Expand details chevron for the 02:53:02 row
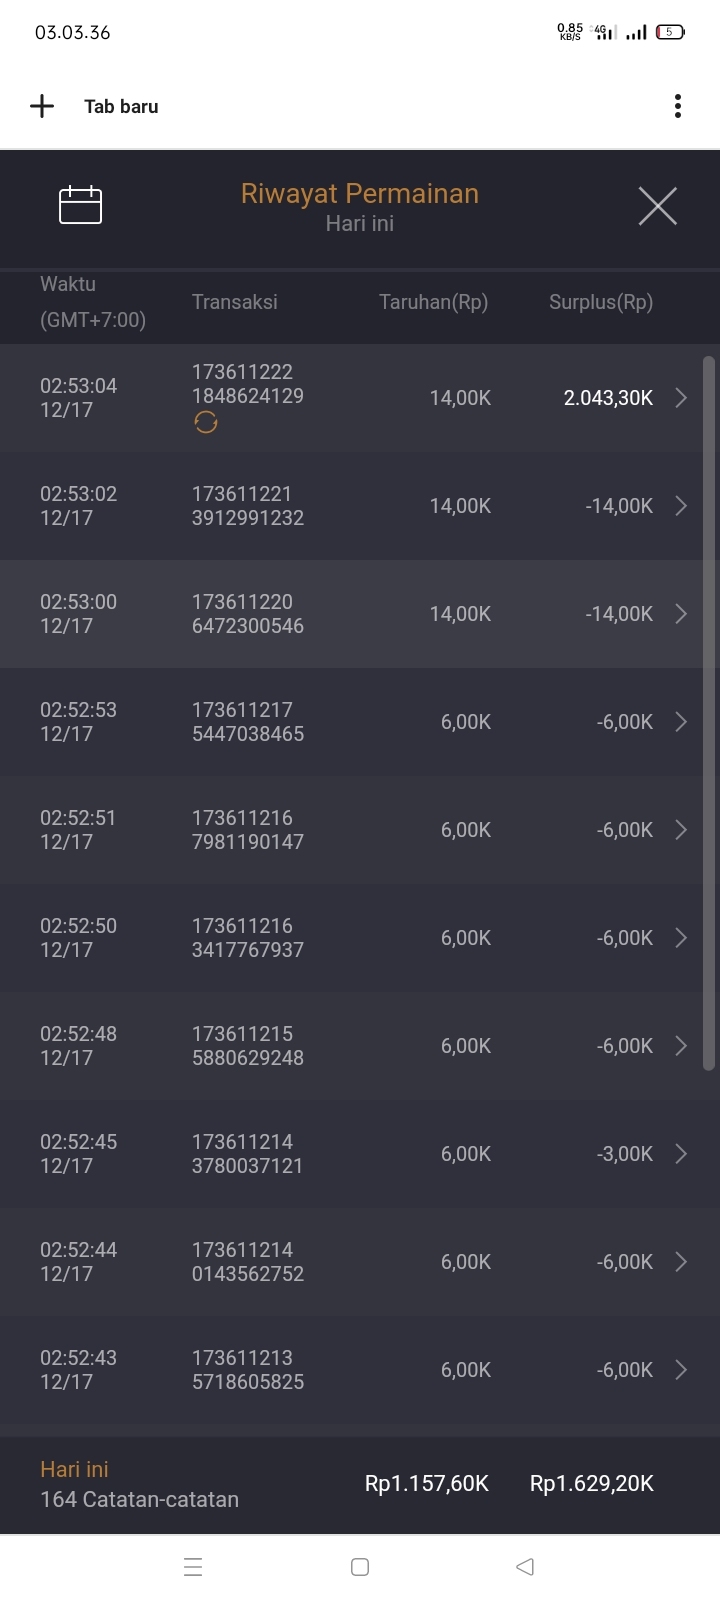The image size is (720, 1600). click(x=681, y=506)
